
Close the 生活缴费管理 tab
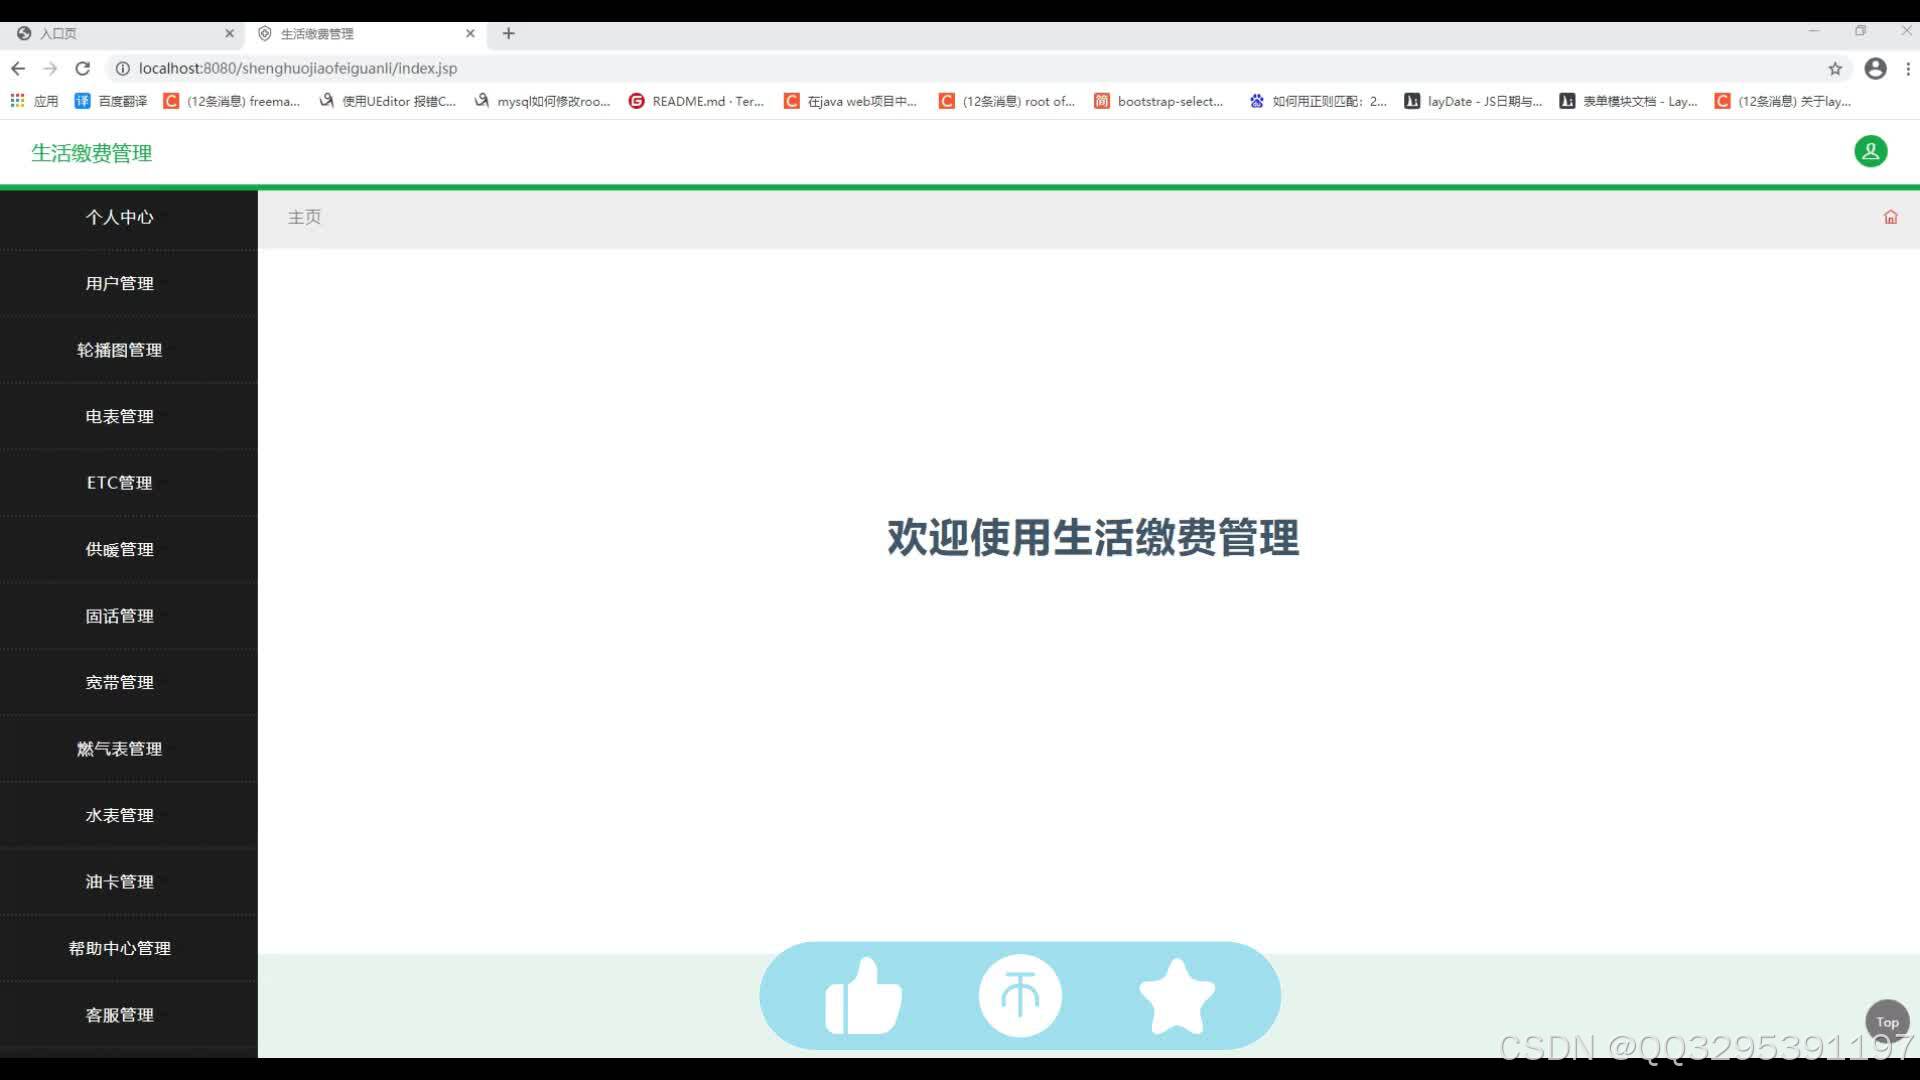tap(470, 33)
